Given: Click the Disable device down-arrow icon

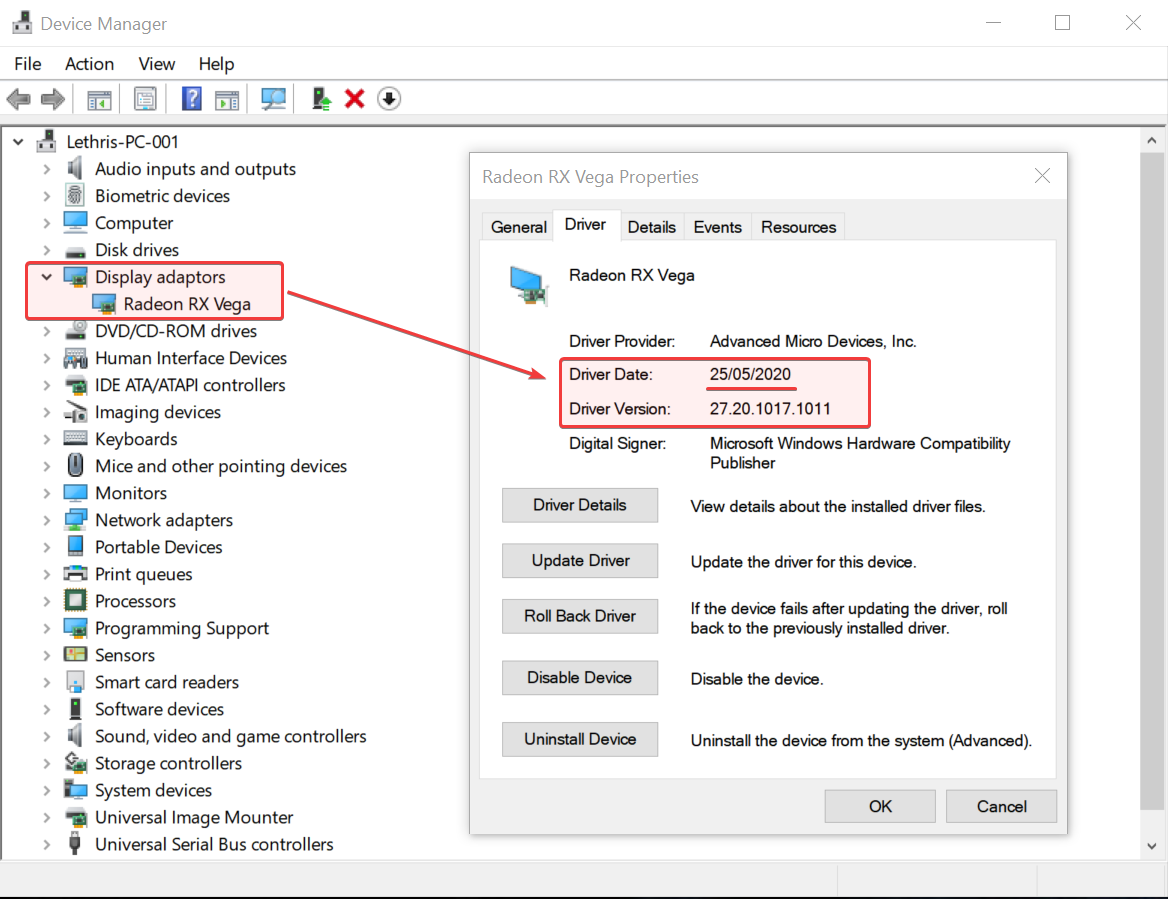Looking at the screenshot, I should coord(389,99).
